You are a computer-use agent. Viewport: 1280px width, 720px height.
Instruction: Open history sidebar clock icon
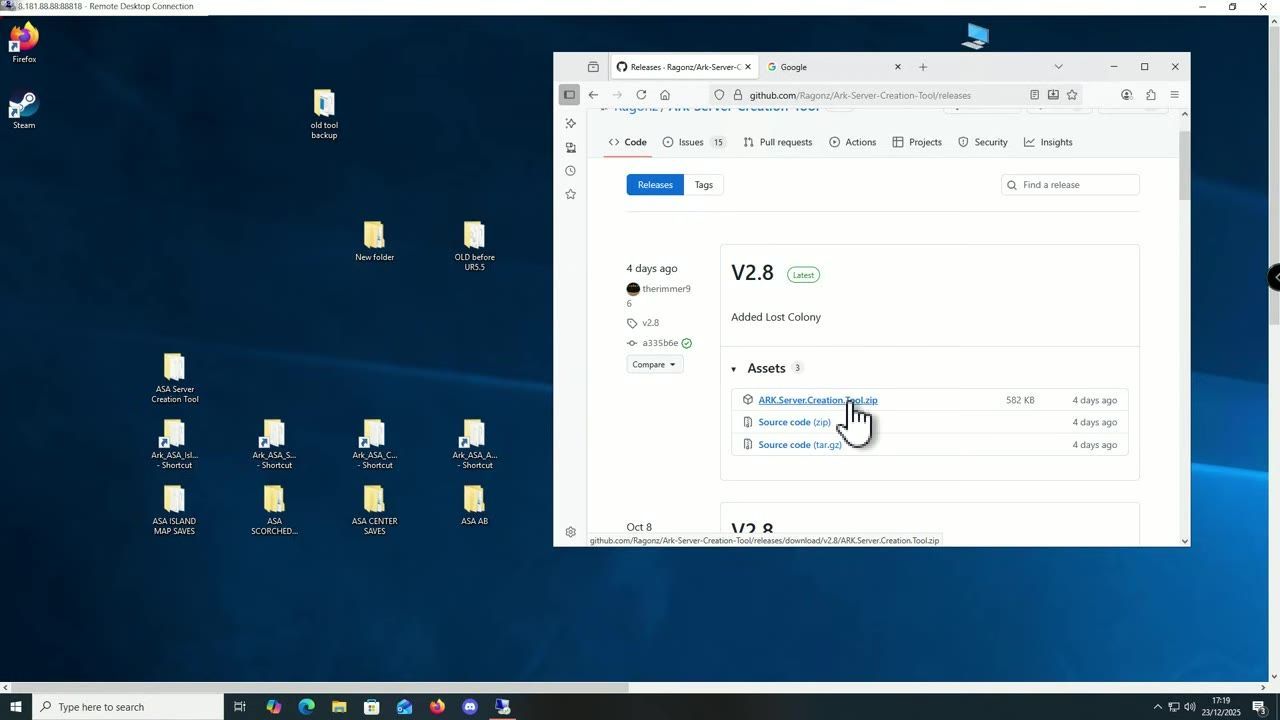tap(570, 171)
